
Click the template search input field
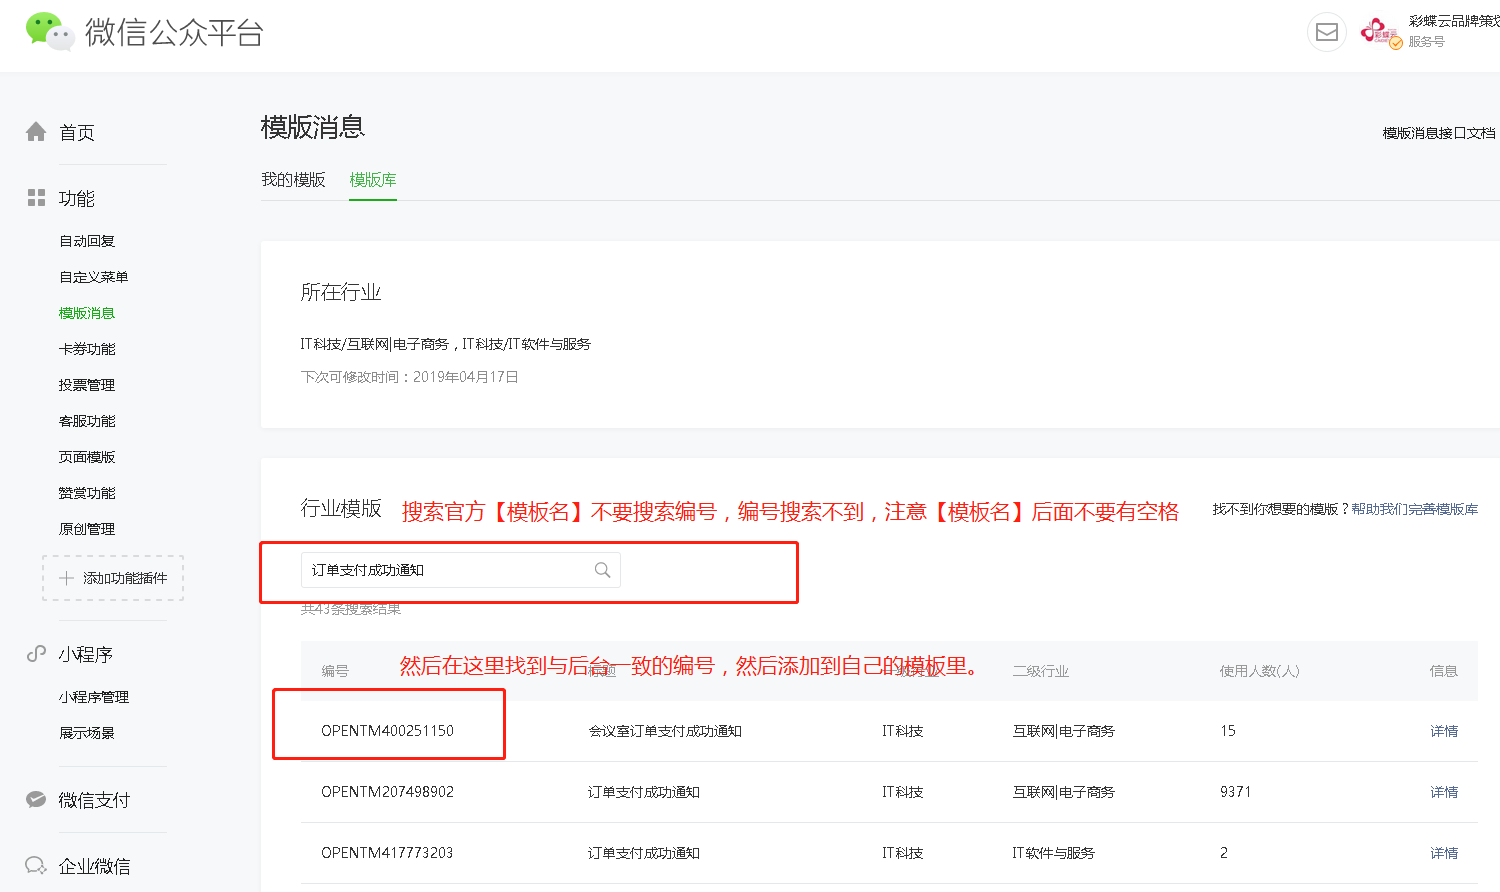[x=461, y=570]
